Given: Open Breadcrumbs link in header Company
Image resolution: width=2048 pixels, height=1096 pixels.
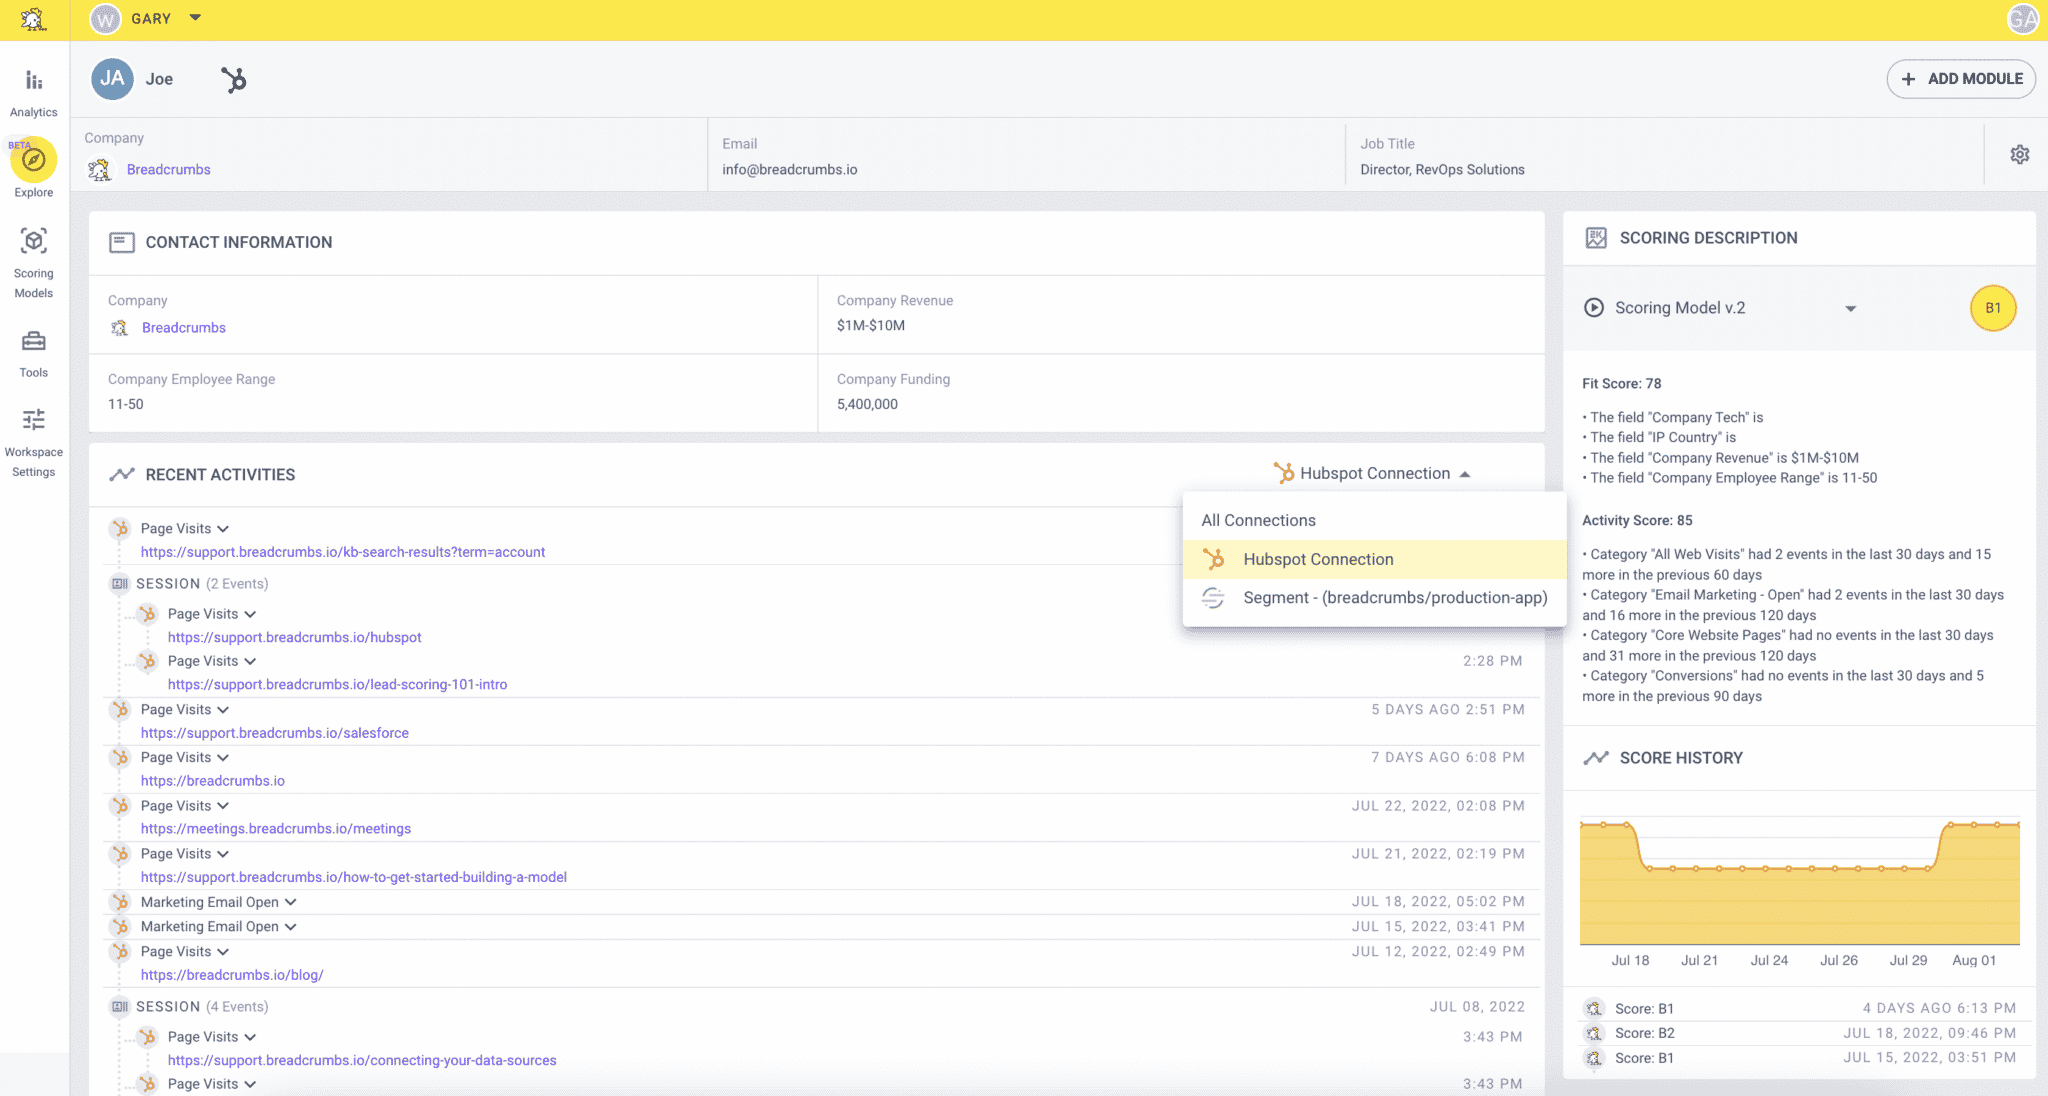Looking at the screenshot, I should (x=169, y=170).
